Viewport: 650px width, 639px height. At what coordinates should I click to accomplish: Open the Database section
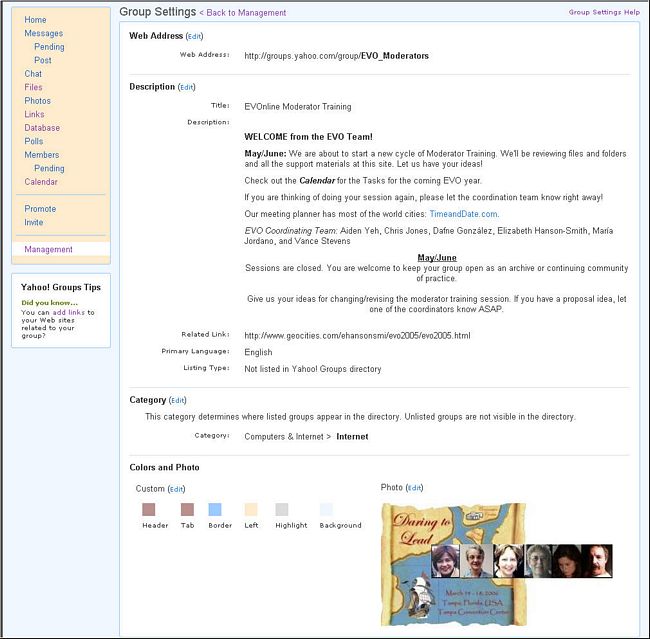(42, 128)
